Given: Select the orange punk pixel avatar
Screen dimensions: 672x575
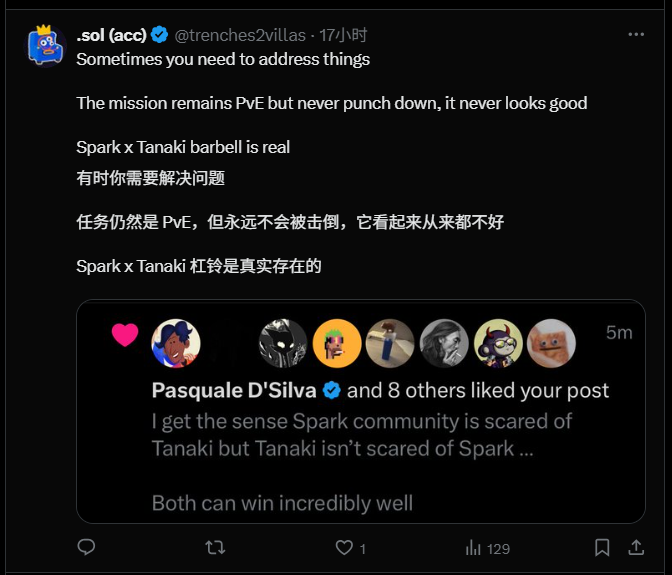Looking at the screenshot, I should pos(337,343).
